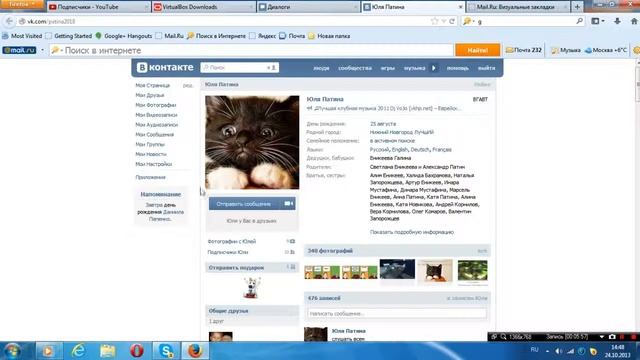The height and width of the screenshot is (360, 640).
Task: Open Фотографии с Юлей link
Action: point(231,241)
